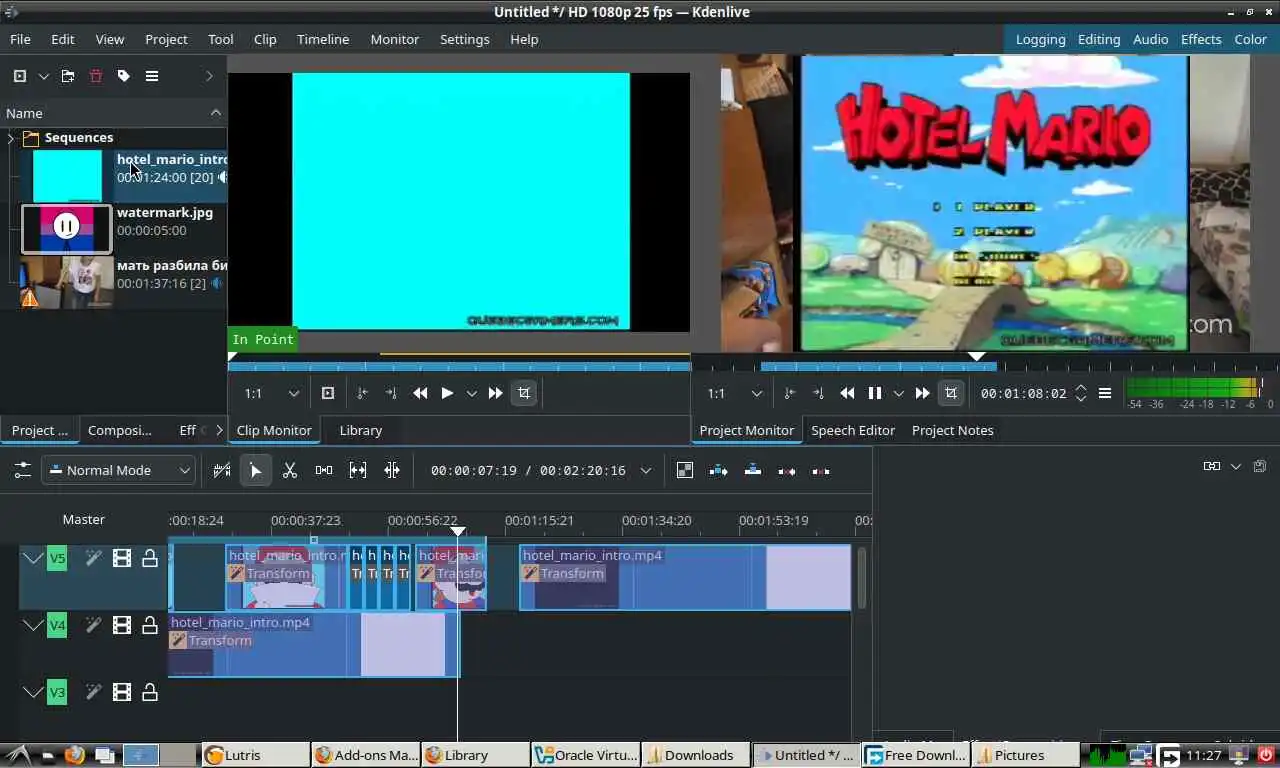
Task: Select the Spacer tool
Action: [x=324, y=470]
